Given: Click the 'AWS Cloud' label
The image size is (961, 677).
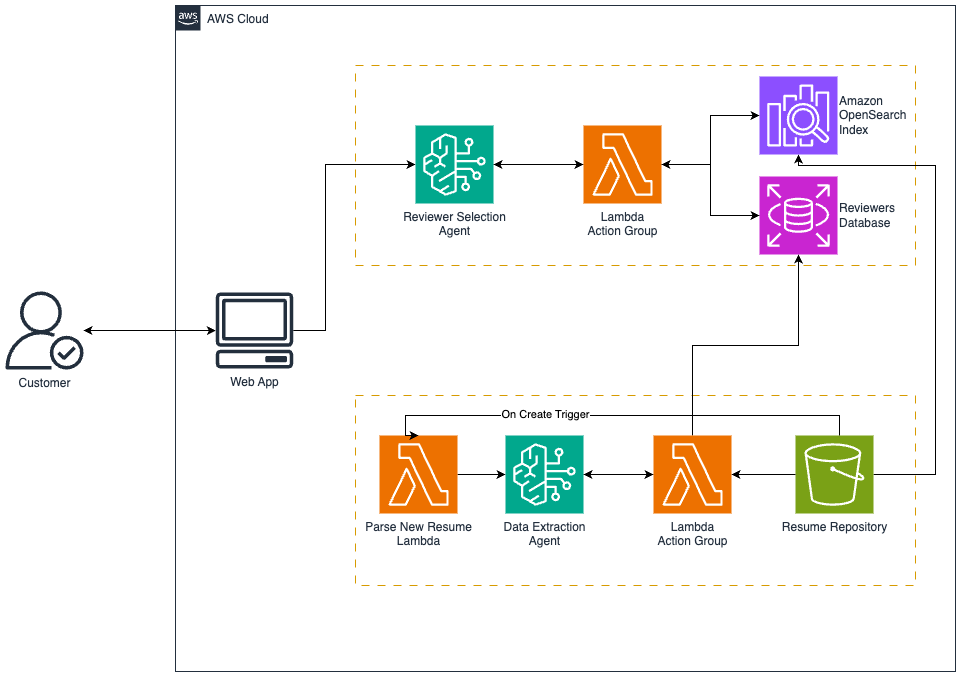Looking at the screenshot, I should pos(238,19).
